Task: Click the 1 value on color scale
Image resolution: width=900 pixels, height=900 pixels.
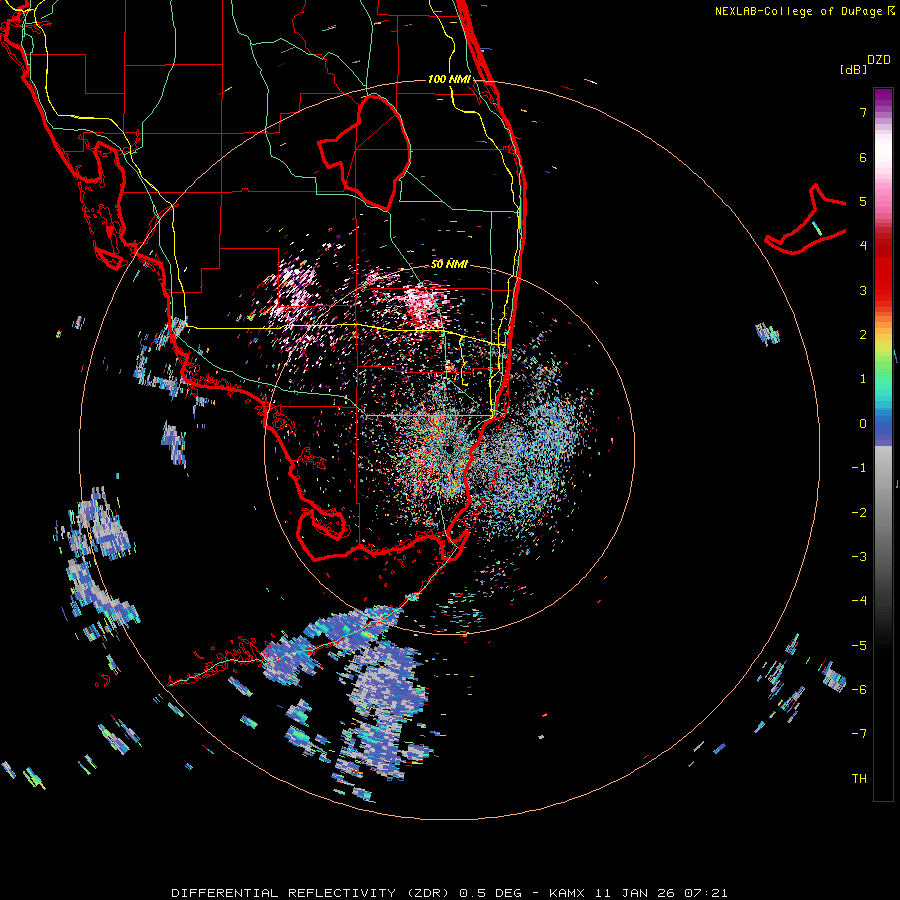Action: tap(863, 379)
